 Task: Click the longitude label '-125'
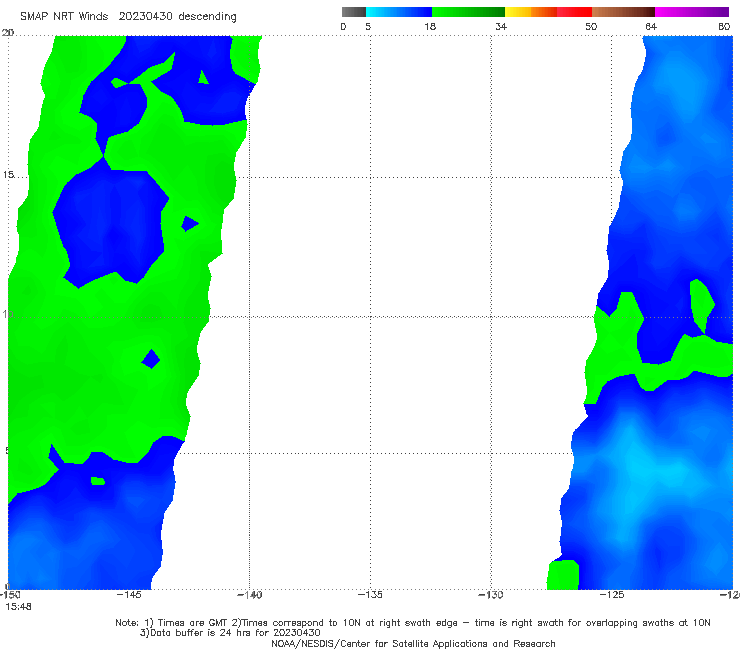pos(612,595)
